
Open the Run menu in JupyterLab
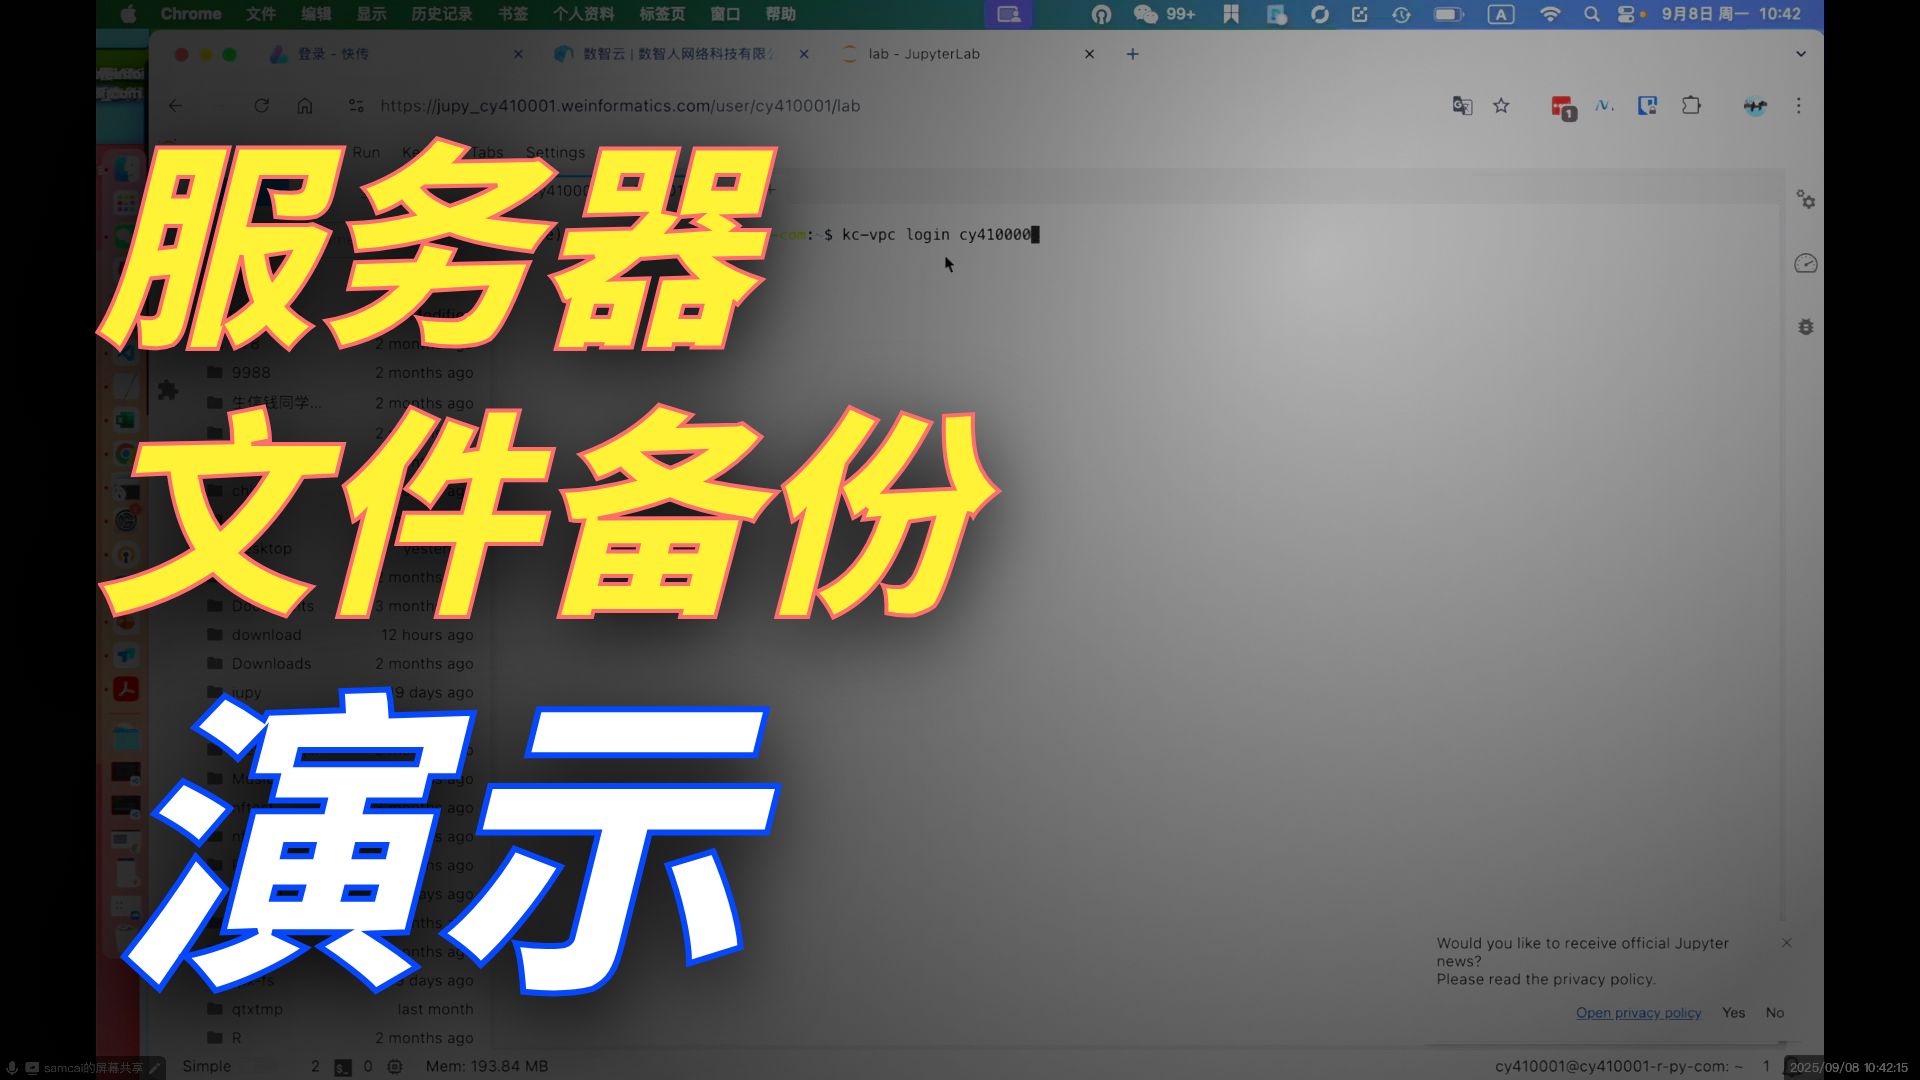(x=366, y=152)
